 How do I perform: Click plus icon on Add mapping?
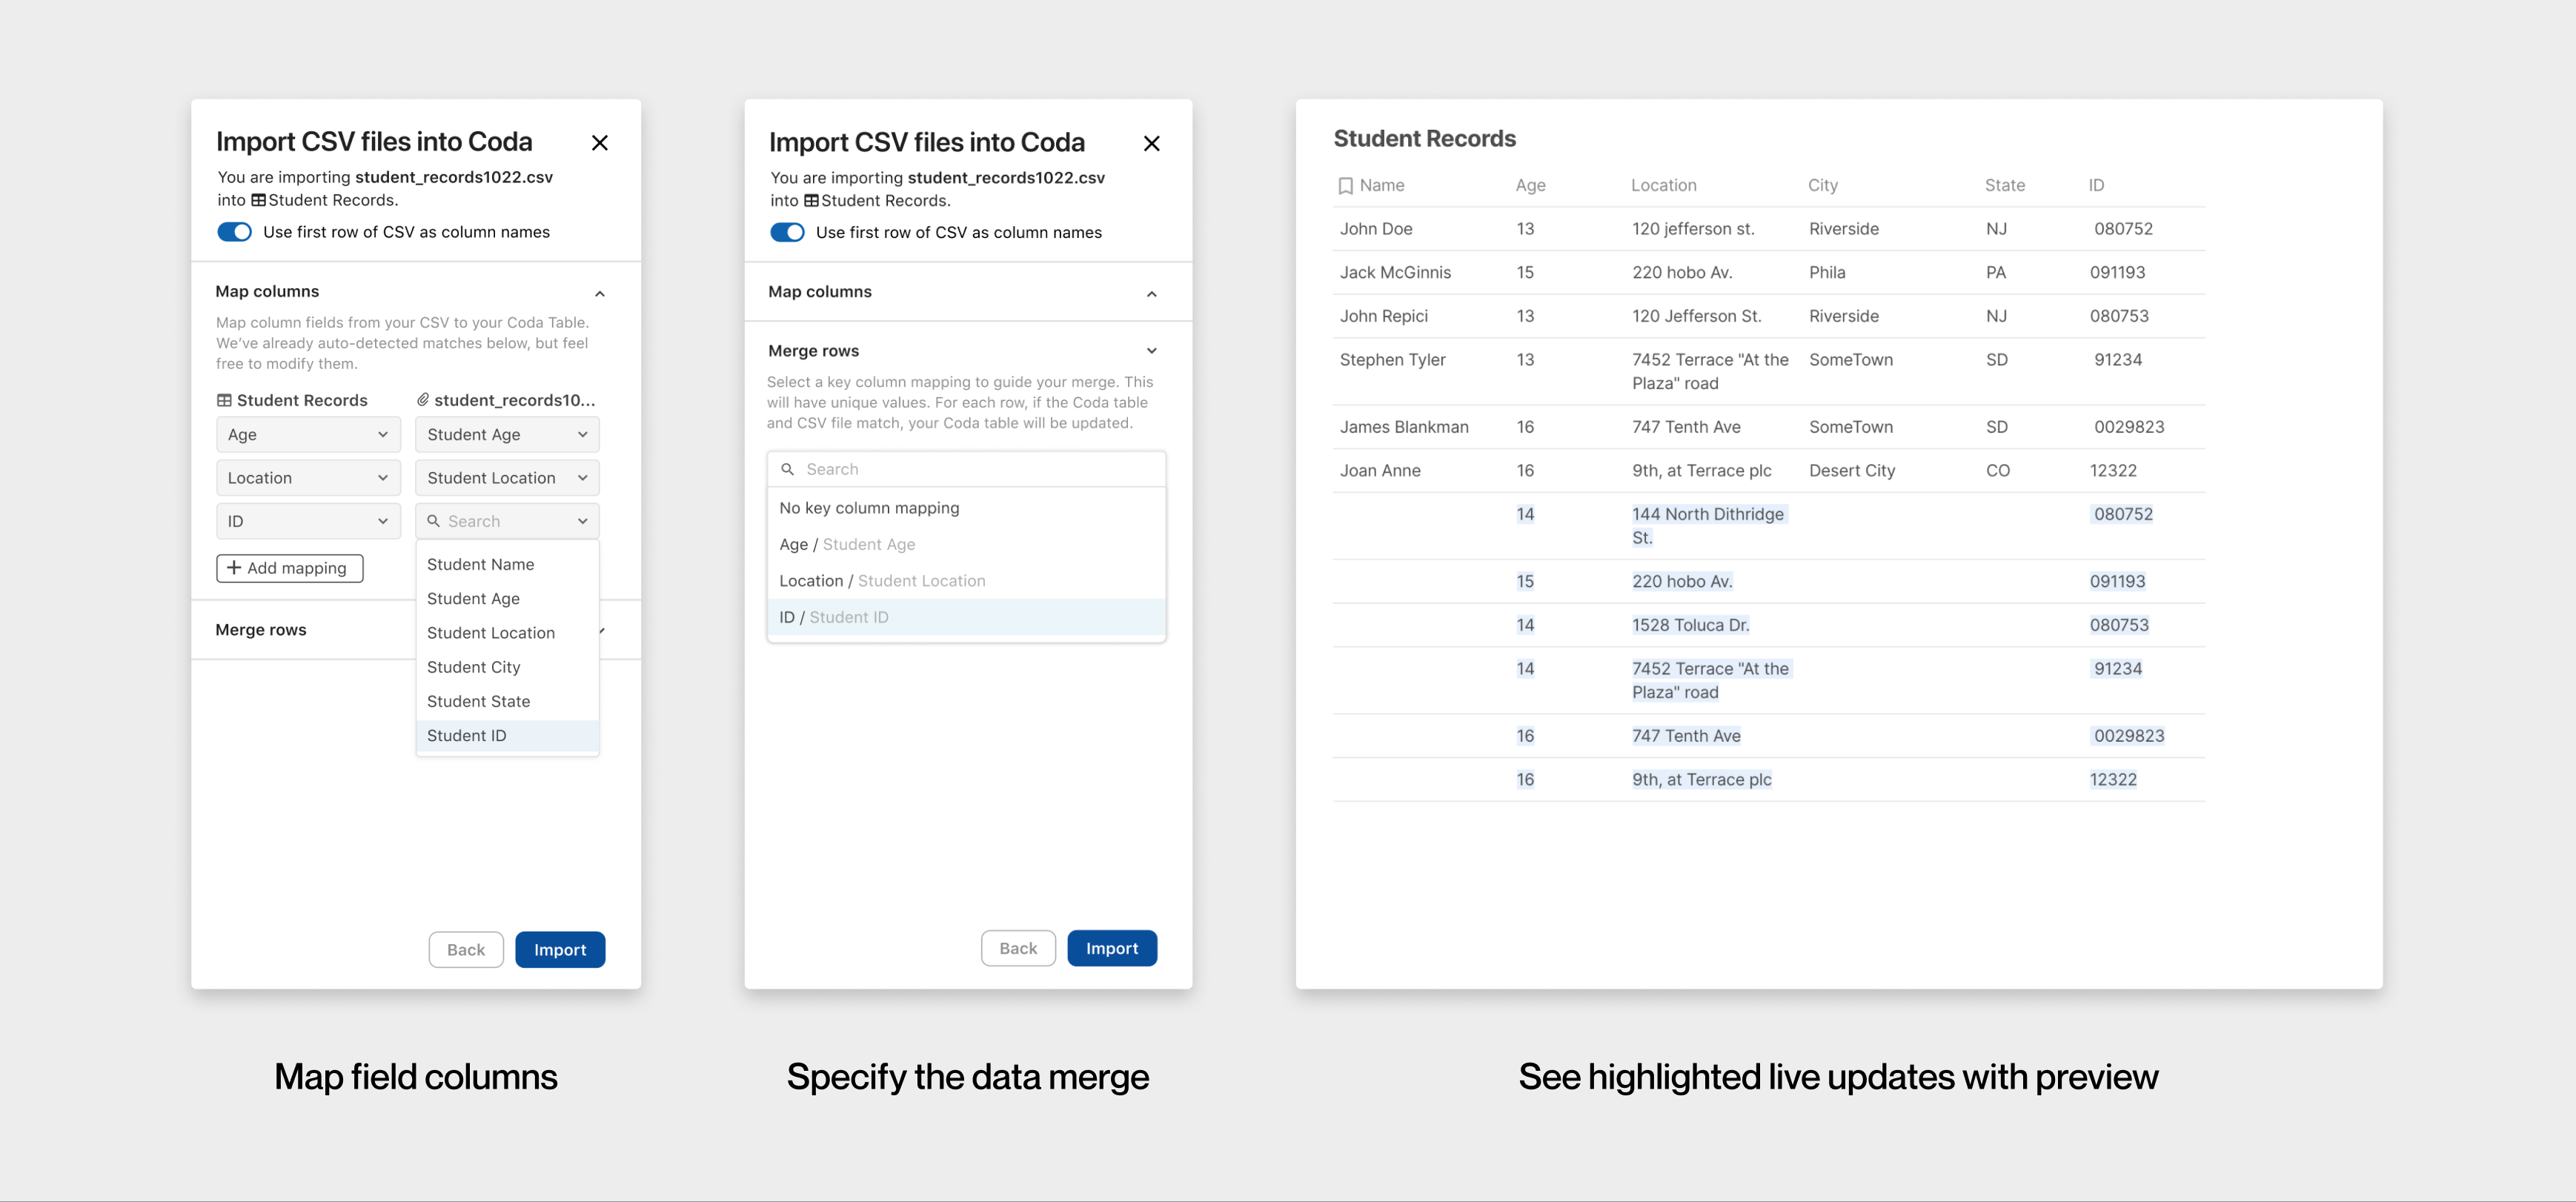coord(234,568)
